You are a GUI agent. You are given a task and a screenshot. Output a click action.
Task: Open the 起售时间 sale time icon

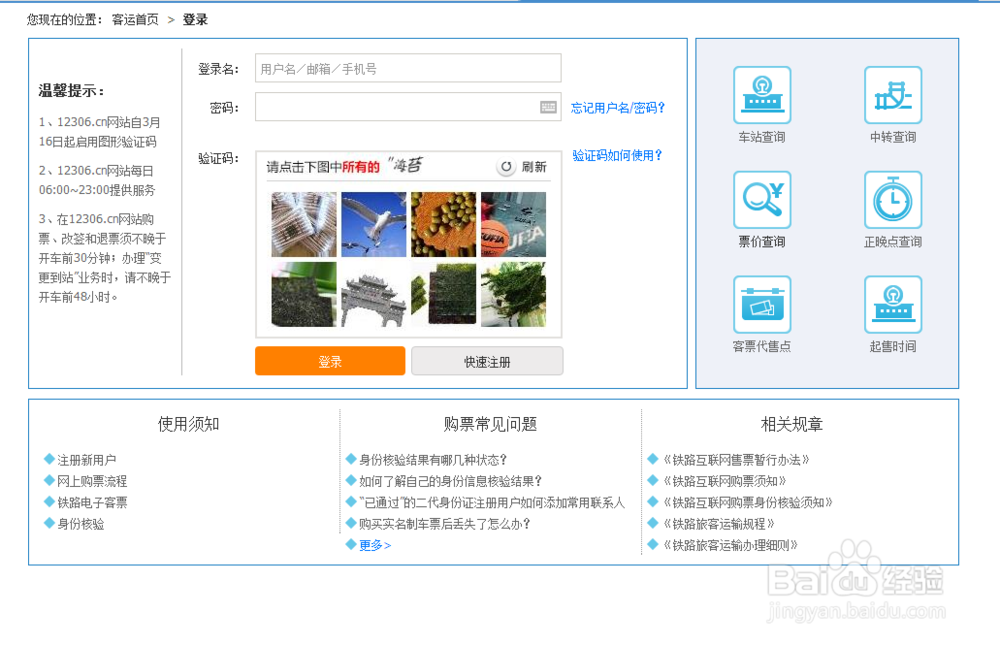tap(893, 304)
